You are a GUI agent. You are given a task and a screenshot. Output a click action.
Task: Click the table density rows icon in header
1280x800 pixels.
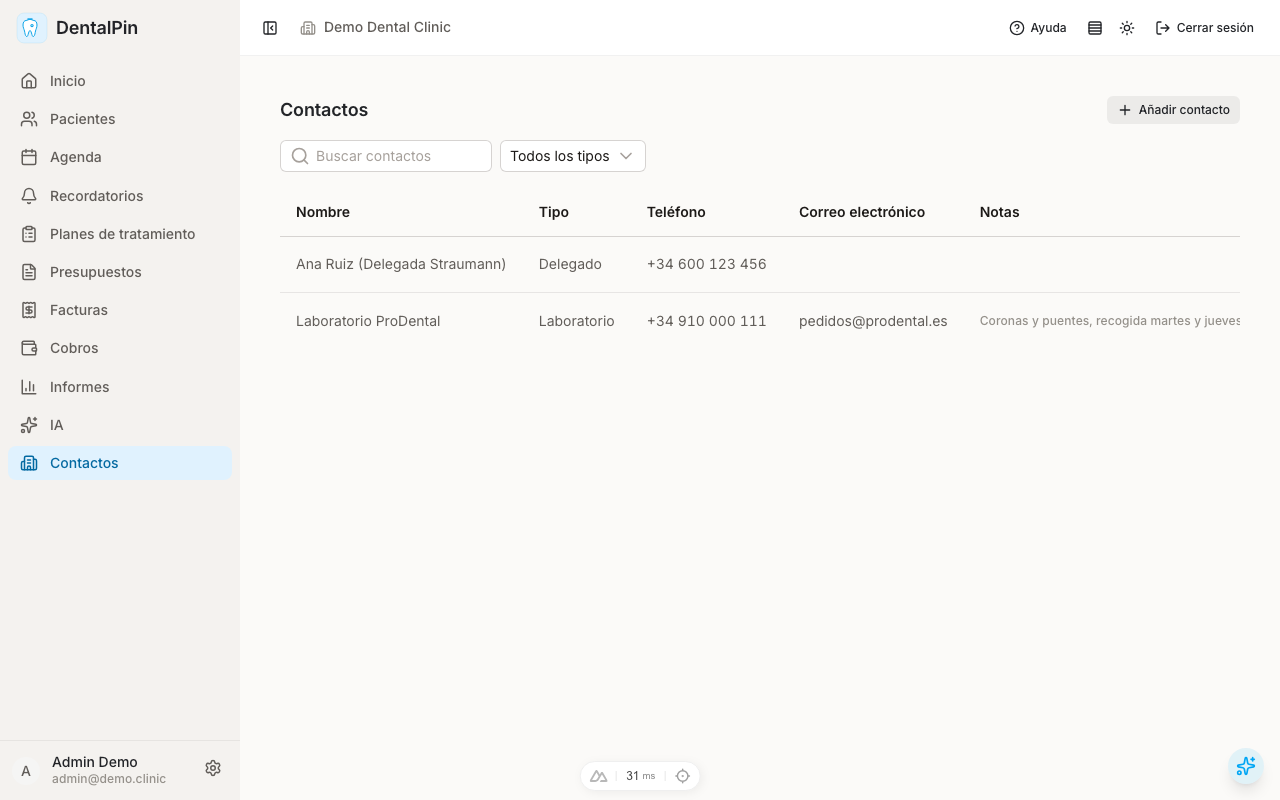coord(1095,28)
